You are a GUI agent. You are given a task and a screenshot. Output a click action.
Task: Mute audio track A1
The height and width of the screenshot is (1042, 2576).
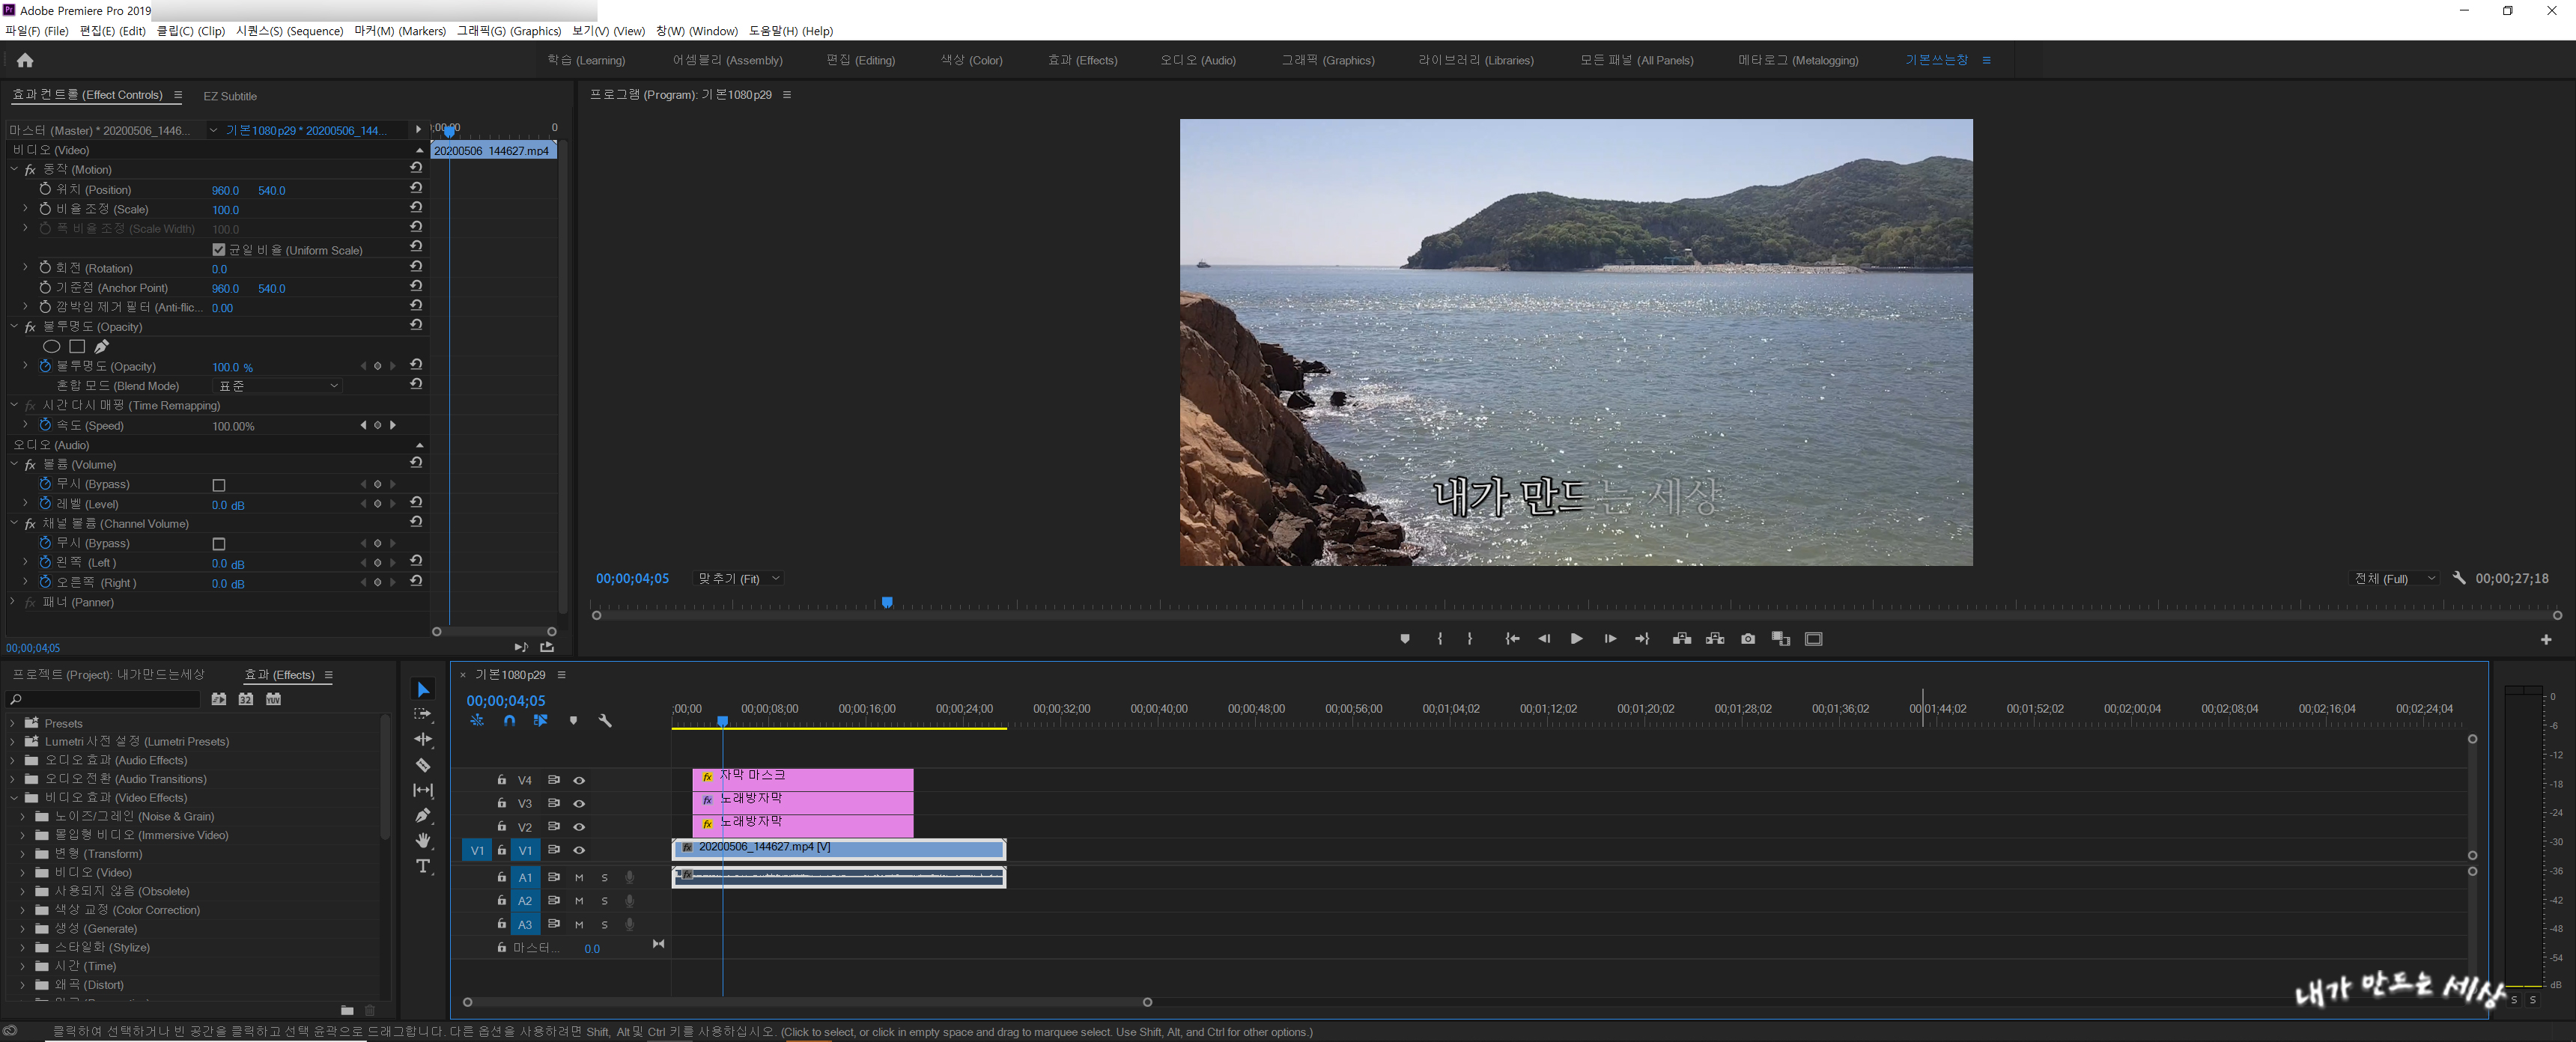coord(579,877)
